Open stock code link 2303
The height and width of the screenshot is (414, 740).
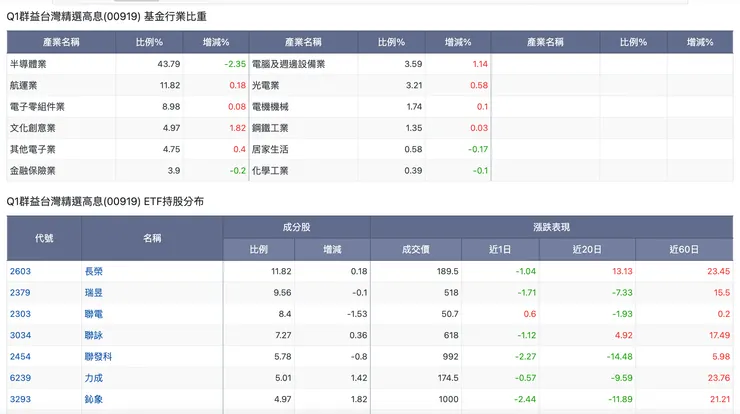(20, 314)
